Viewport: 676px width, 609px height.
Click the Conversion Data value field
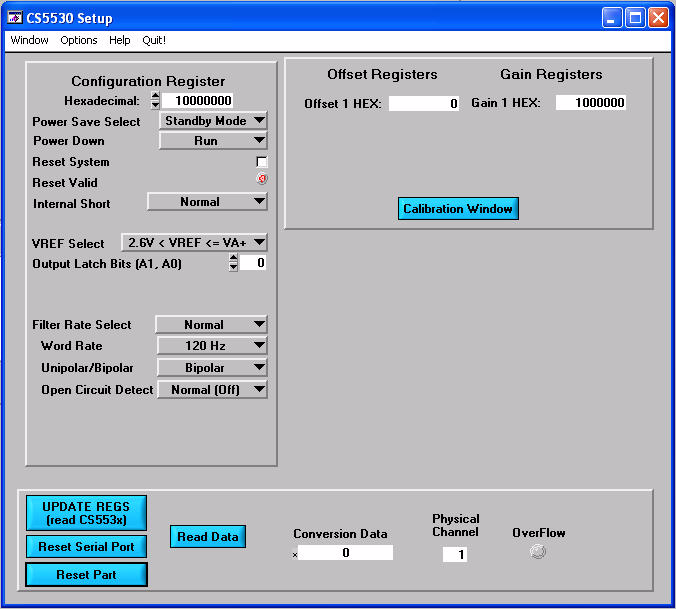pos(345,553)
